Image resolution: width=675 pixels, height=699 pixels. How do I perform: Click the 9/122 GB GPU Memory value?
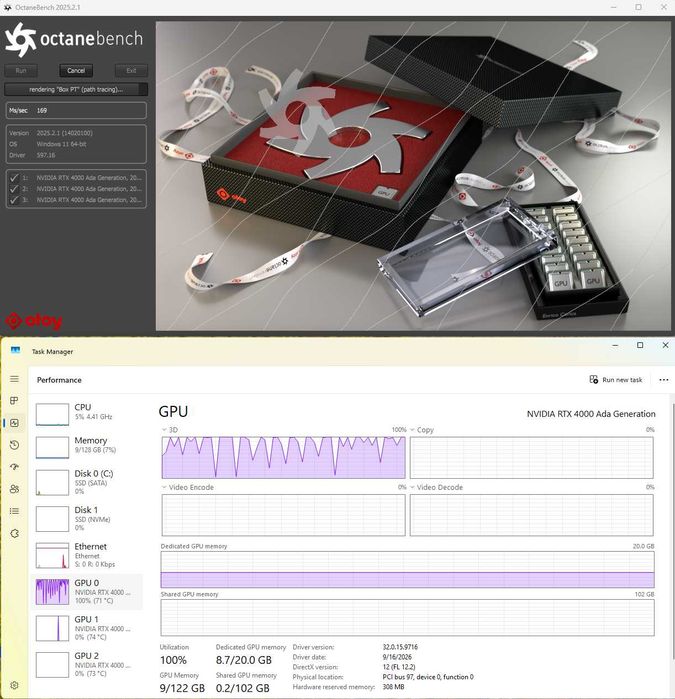coord(182,688)
